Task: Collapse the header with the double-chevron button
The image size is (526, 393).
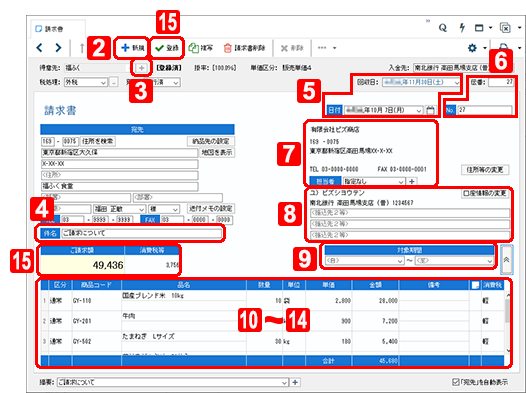Action: (x=506, y=260)
